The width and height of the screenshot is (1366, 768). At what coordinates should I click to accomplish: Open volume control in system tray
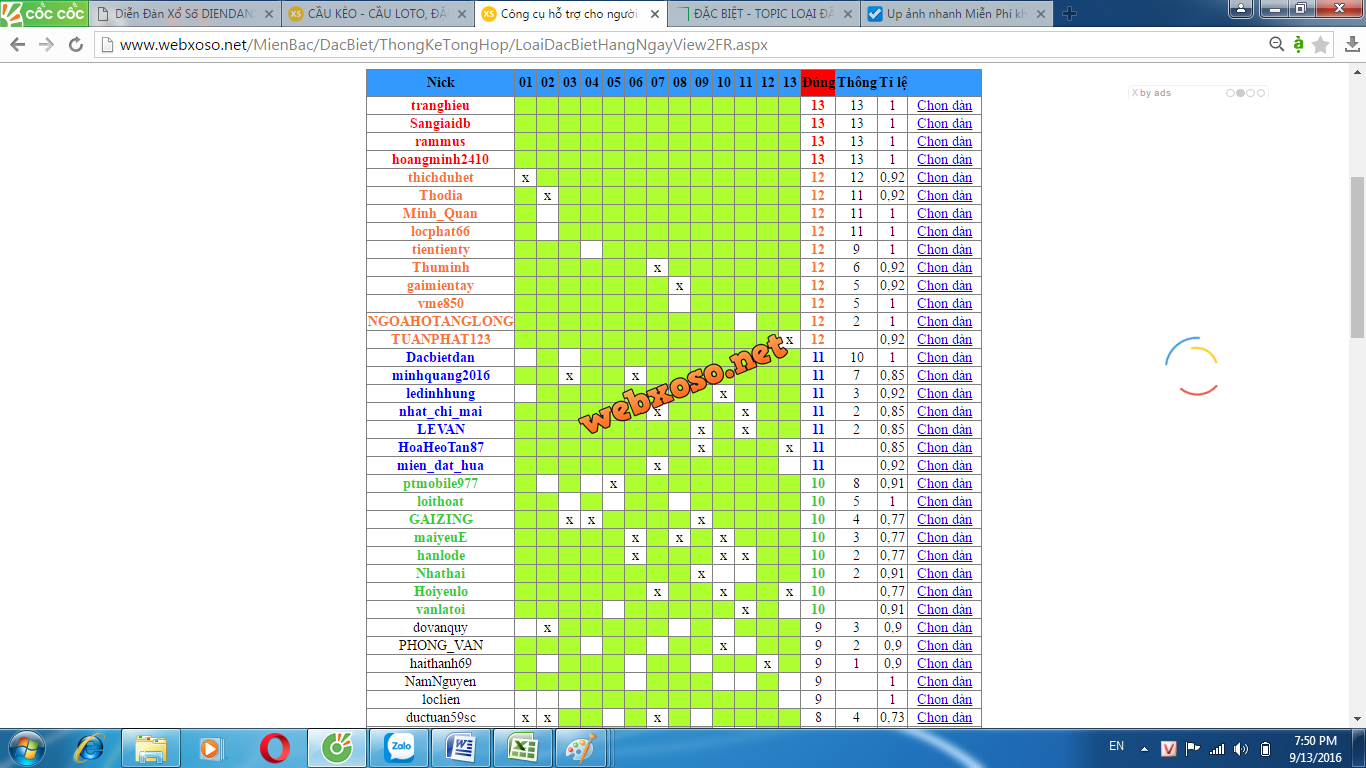[1241, 748]
